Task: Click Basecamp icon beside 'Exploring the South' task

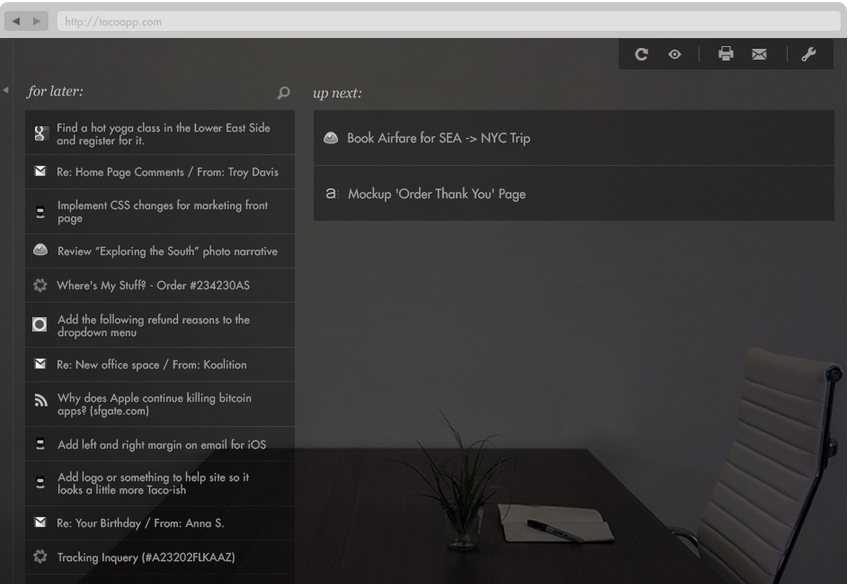Action: tap(41, 250)
